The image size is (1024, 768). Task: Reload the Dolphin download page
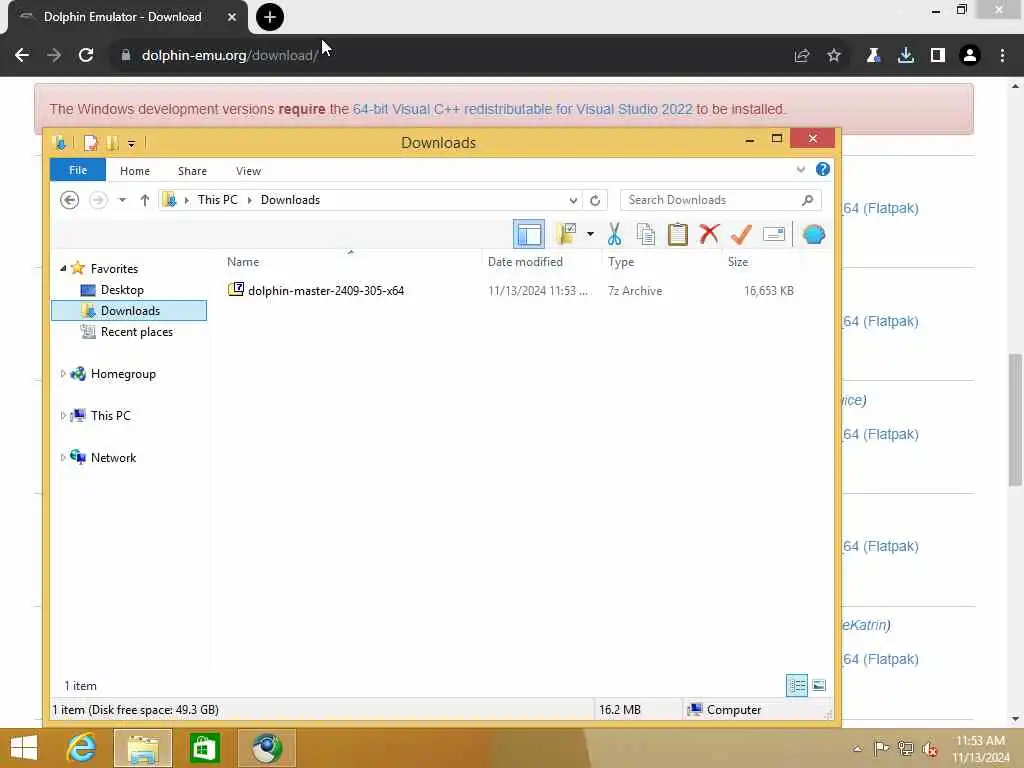click(86, 55)
